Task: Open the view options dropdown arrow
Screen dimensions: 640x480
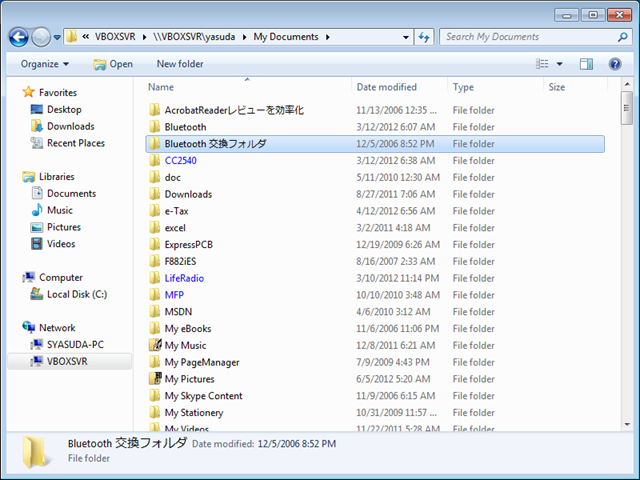Action: coord(560,64)
